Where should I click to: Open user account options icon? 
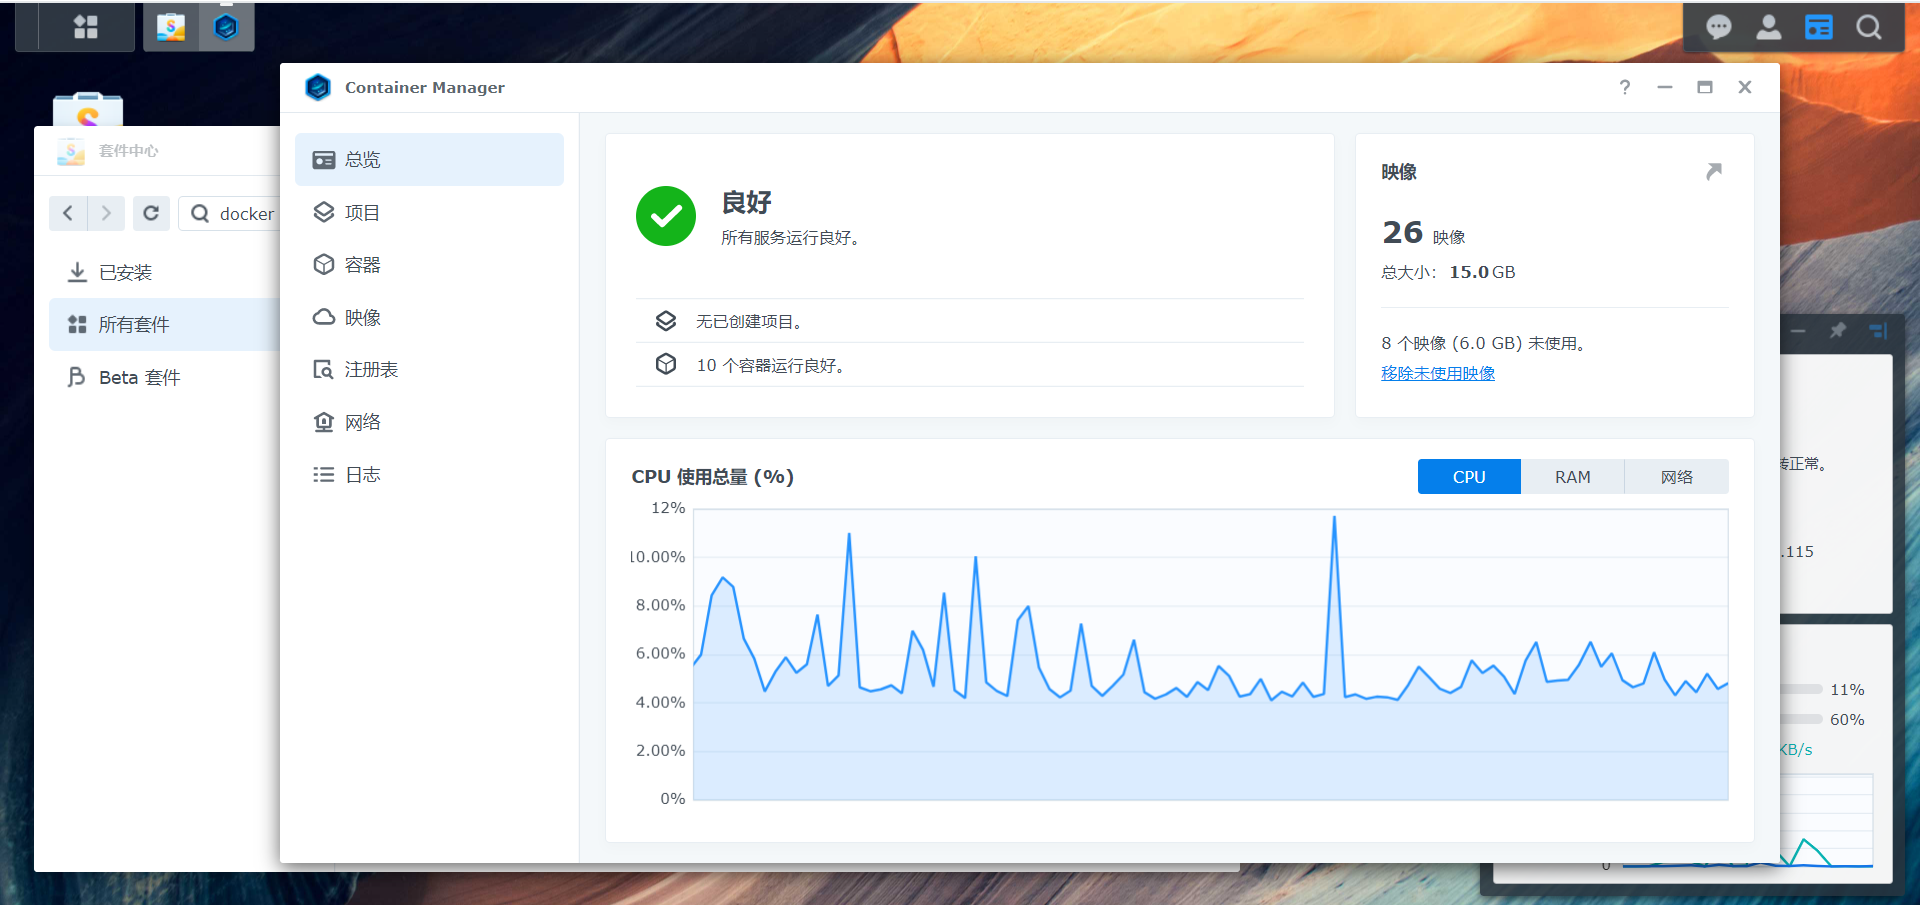pyautogui.click(x=1768, y=27)
